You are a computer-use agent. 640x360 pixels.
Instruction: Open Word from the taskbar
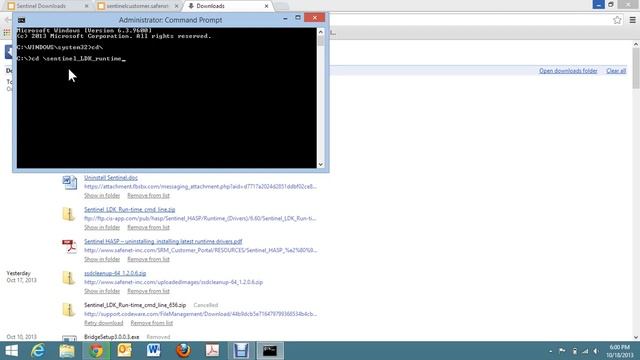(153, 351)
